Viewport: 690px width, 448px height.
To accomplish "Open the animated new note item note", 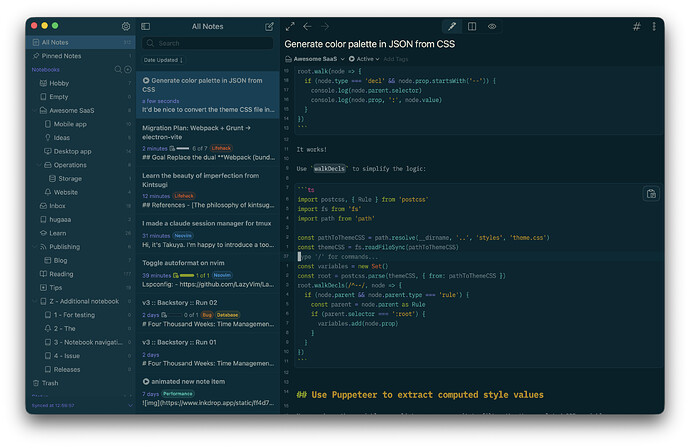I will (x=208, y=393).
